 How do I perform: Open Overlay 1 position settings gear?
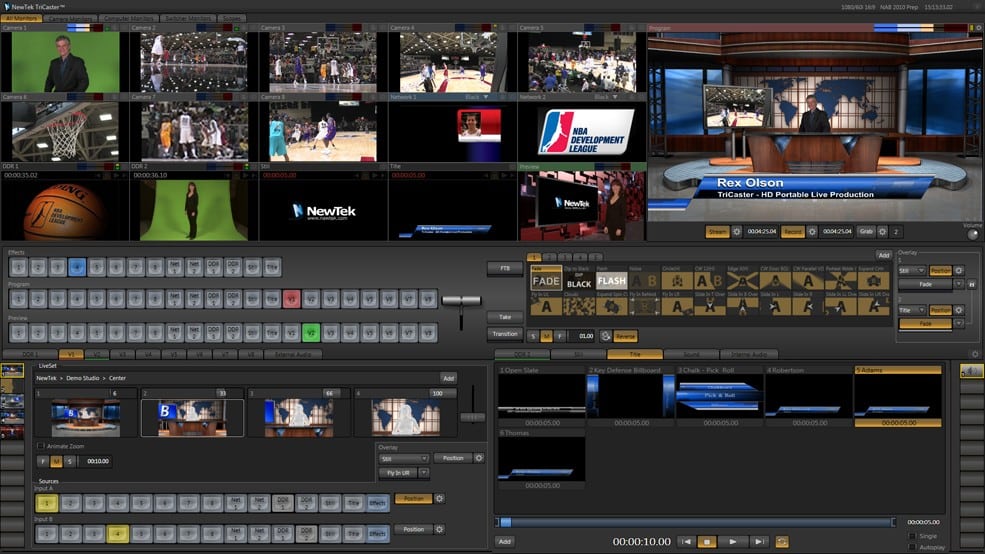tap(959, 271)
